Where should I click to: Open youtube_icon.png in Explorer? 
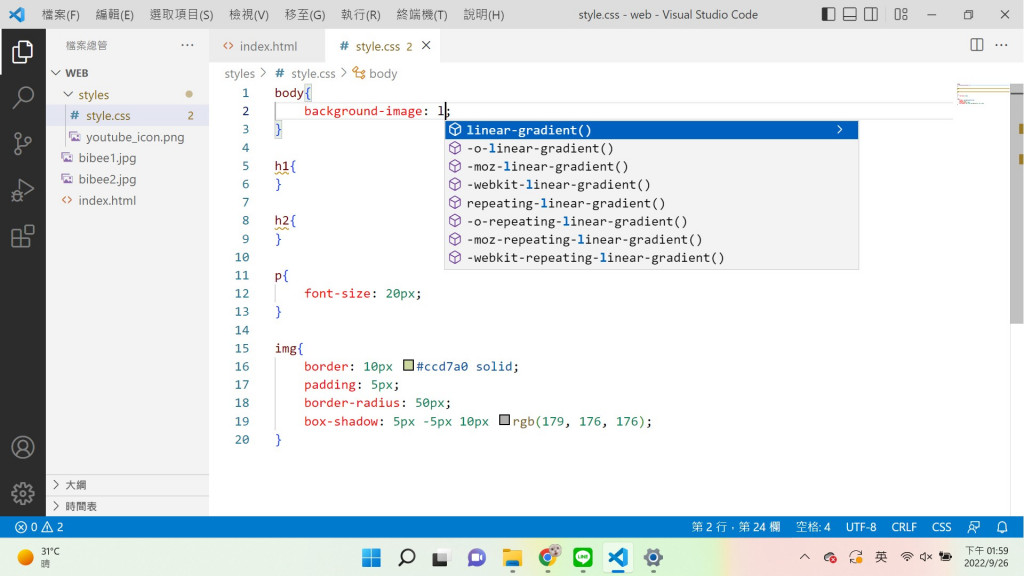(x=127, y=137)
